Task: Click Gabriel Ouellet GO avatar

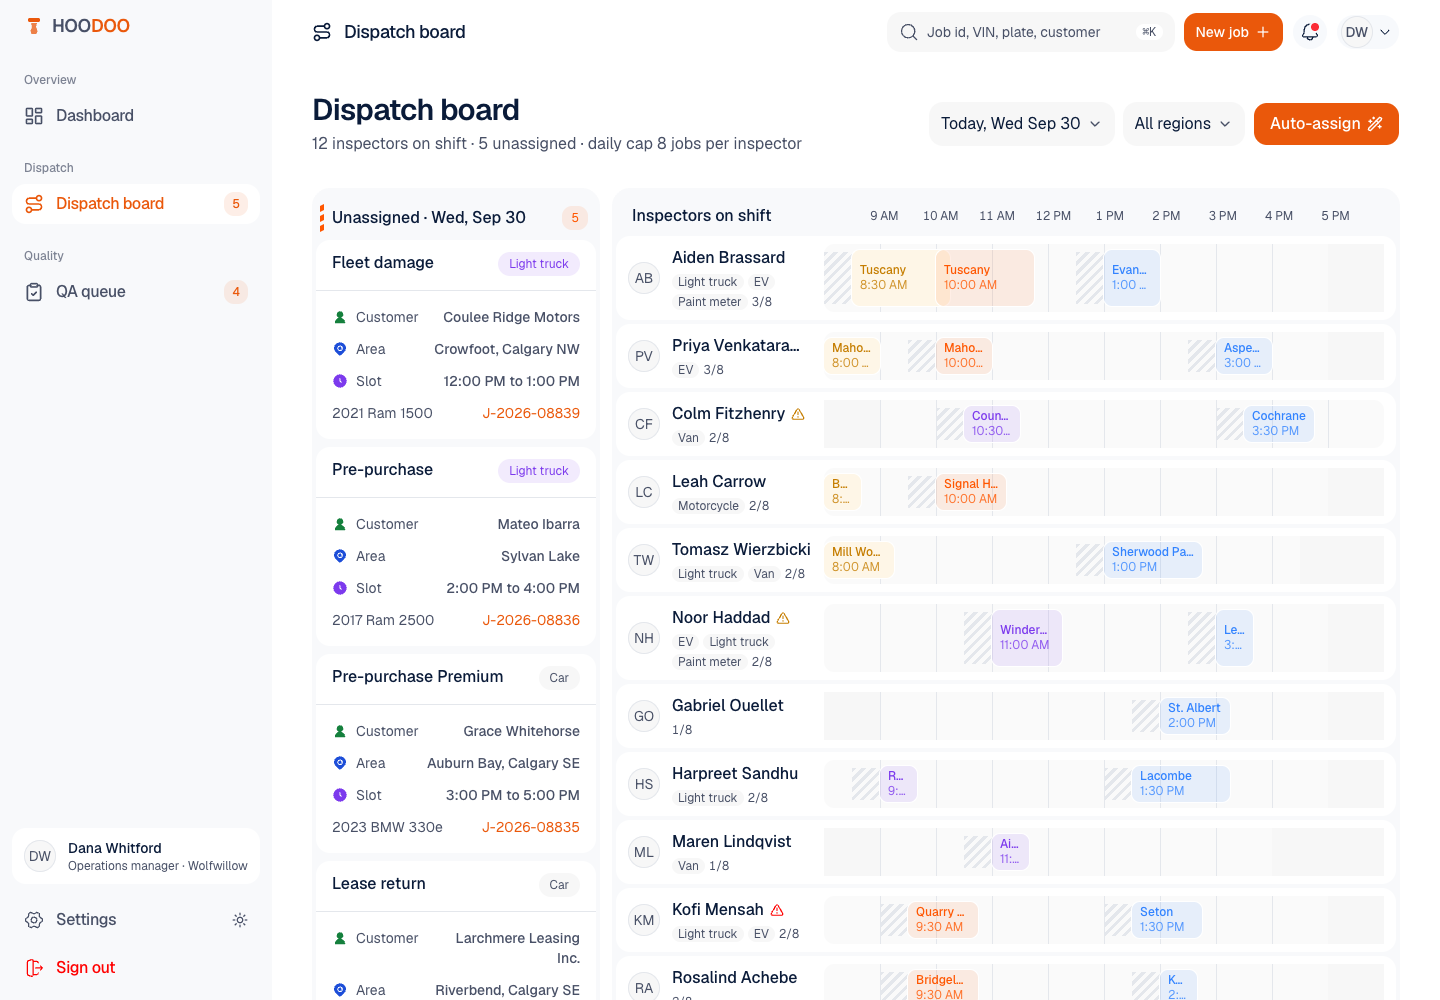Action: pos(644,716)
